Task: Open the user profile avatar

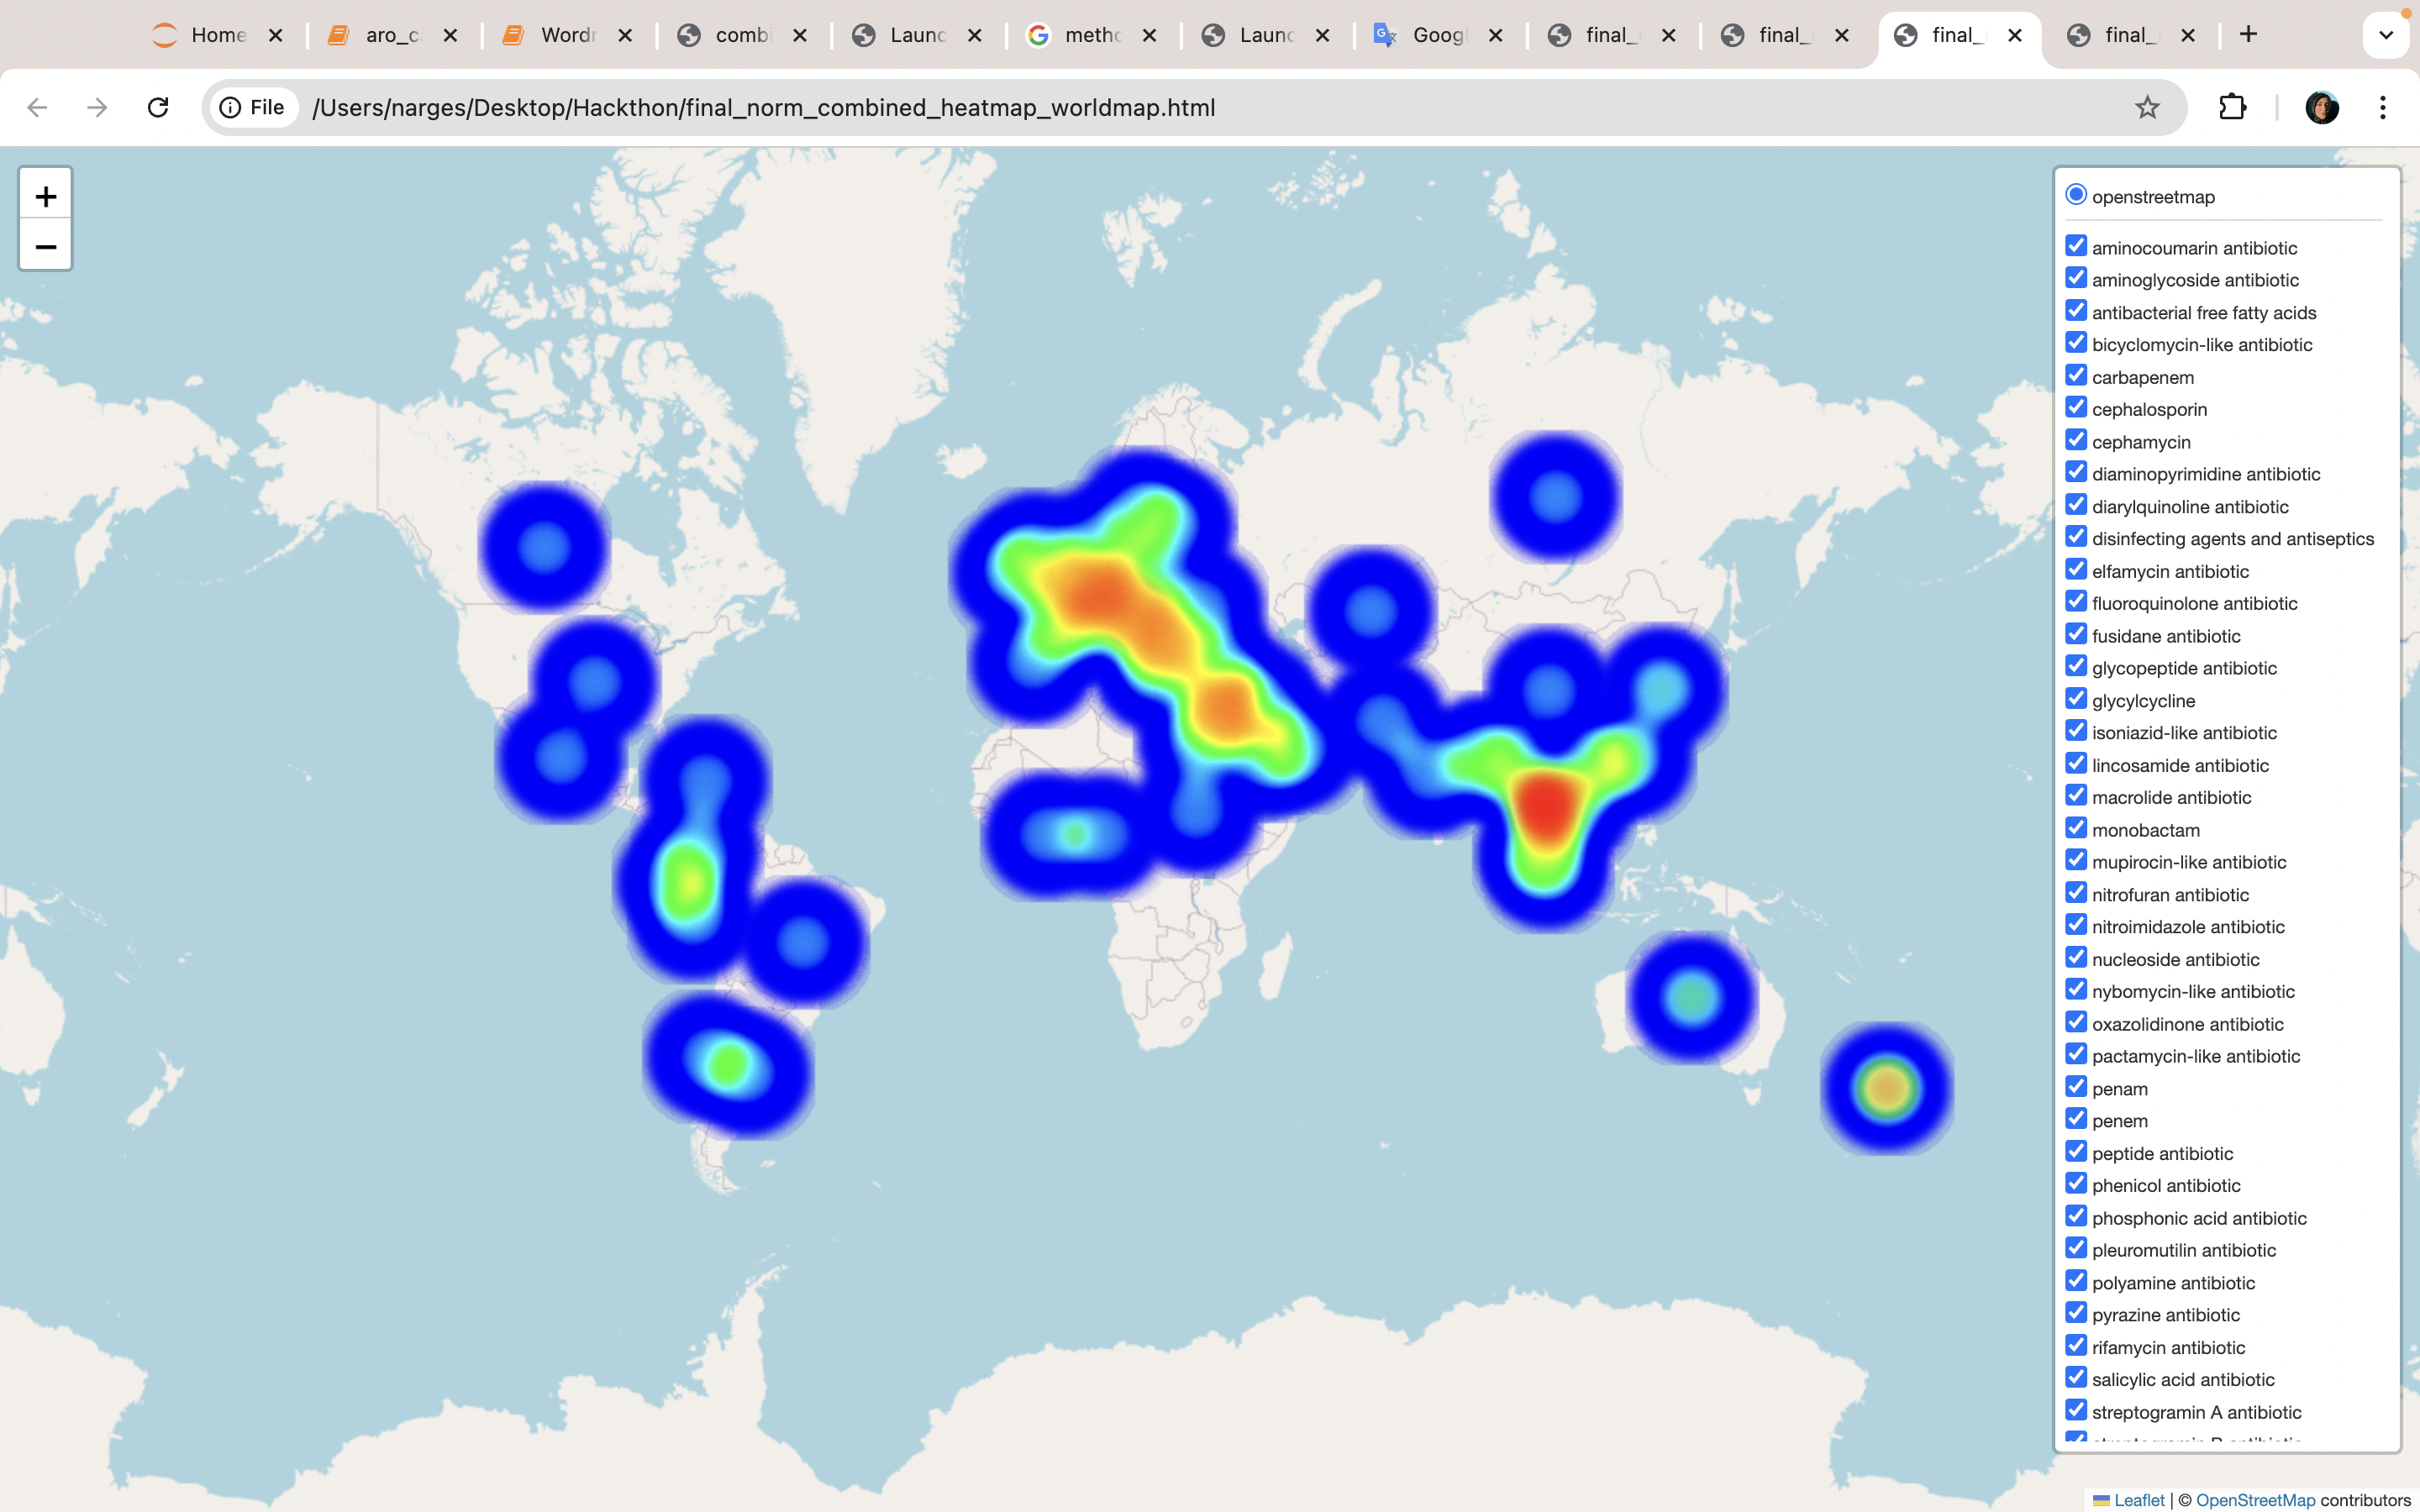Action: click(x=2321, y=107)
